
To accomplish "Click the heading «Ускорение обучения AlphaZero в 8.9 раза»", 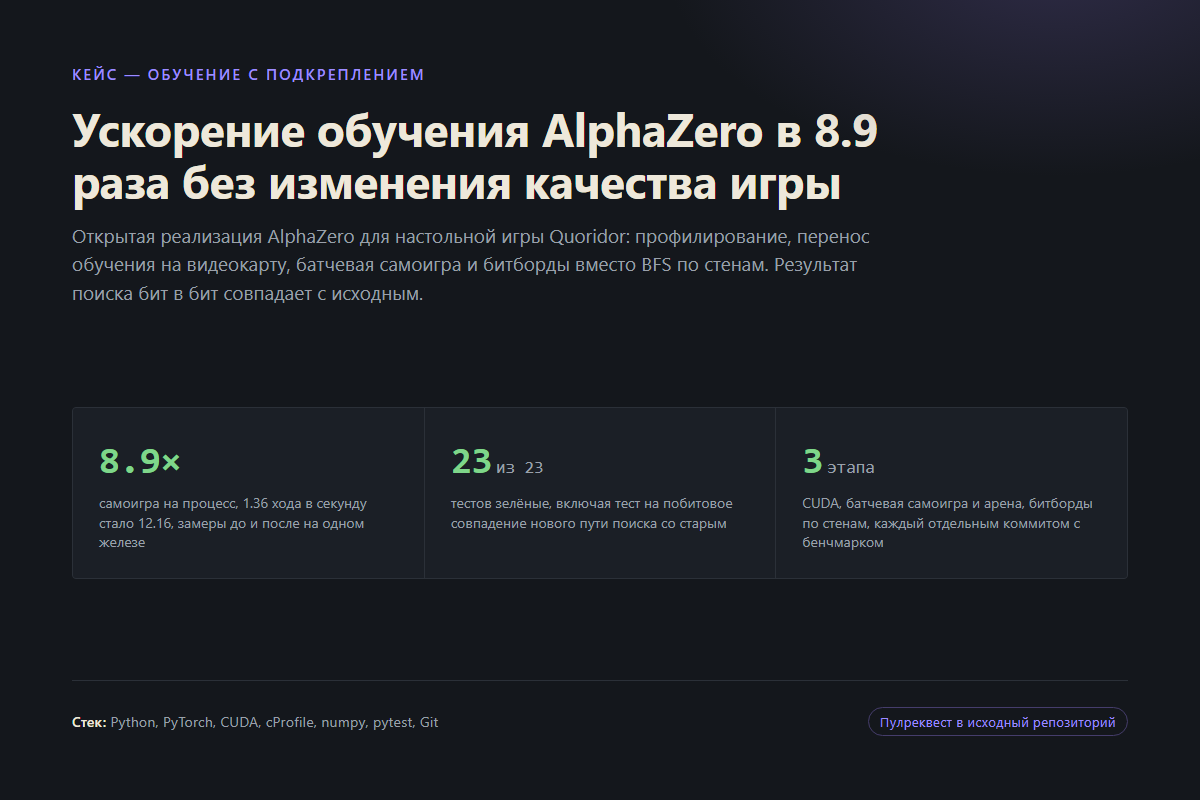I will click(474, 158).
